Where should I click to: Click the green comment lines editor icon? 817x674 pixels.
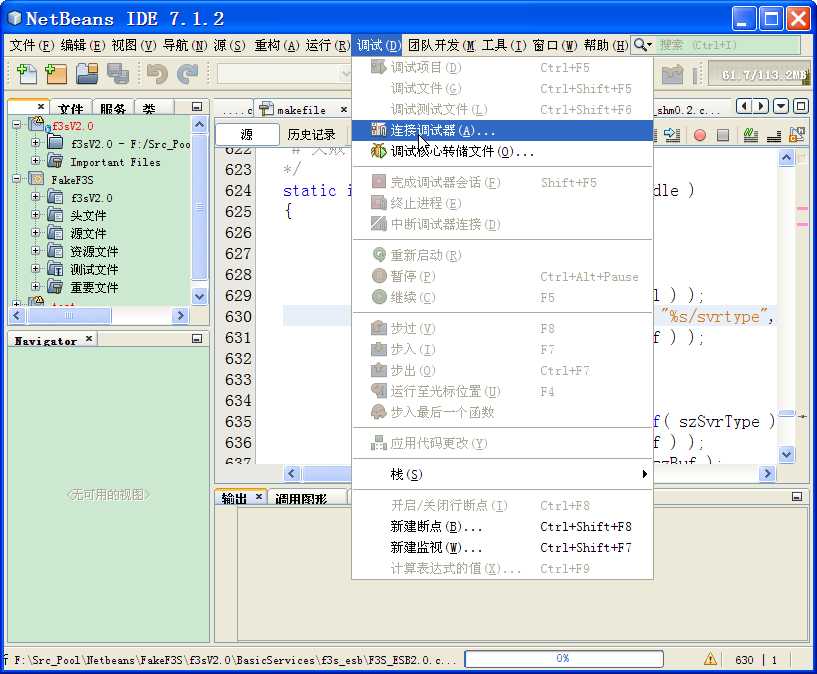pyautogui.click(x=750, y=135)
